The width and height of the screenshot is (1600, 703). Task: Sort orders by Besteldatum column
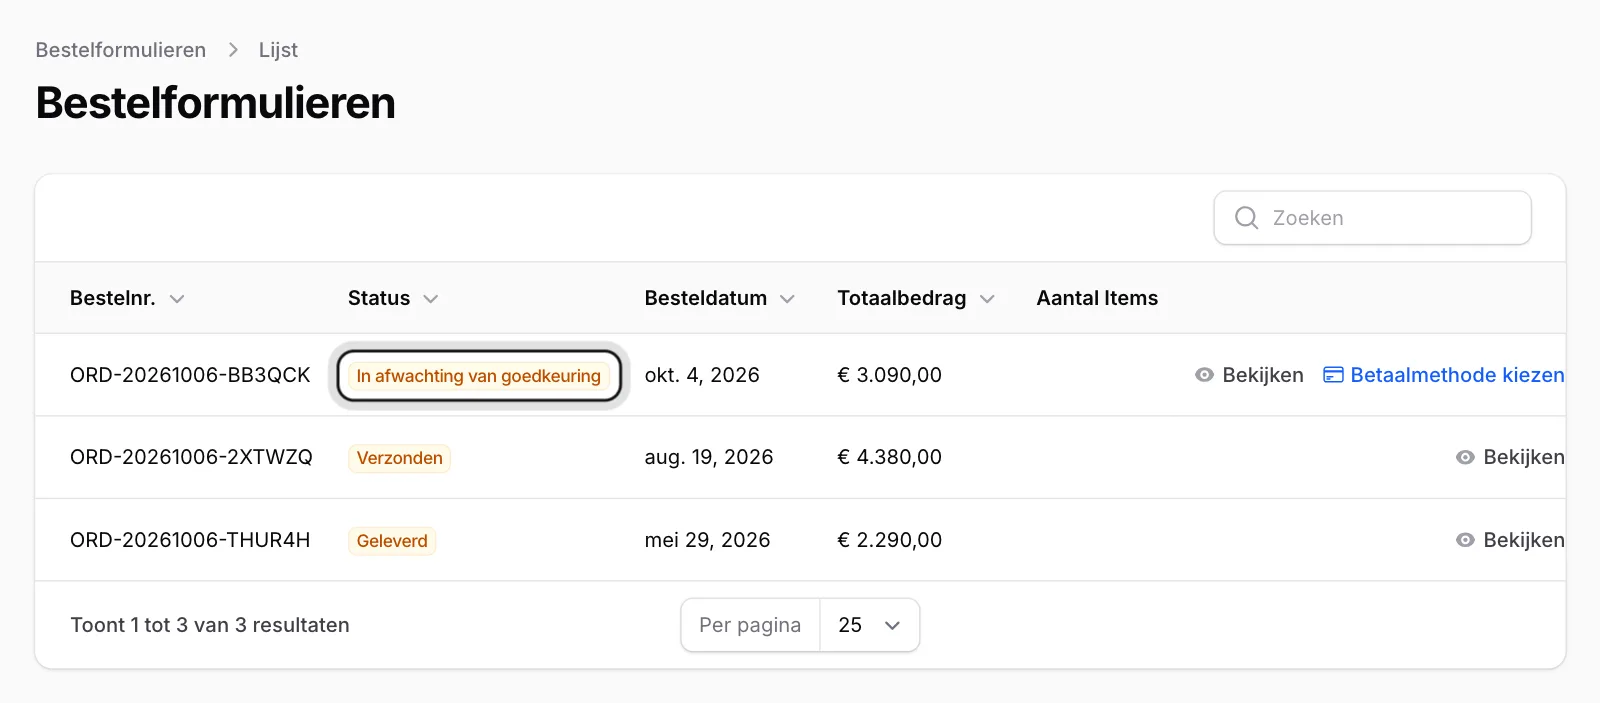[x=720, y=298]
